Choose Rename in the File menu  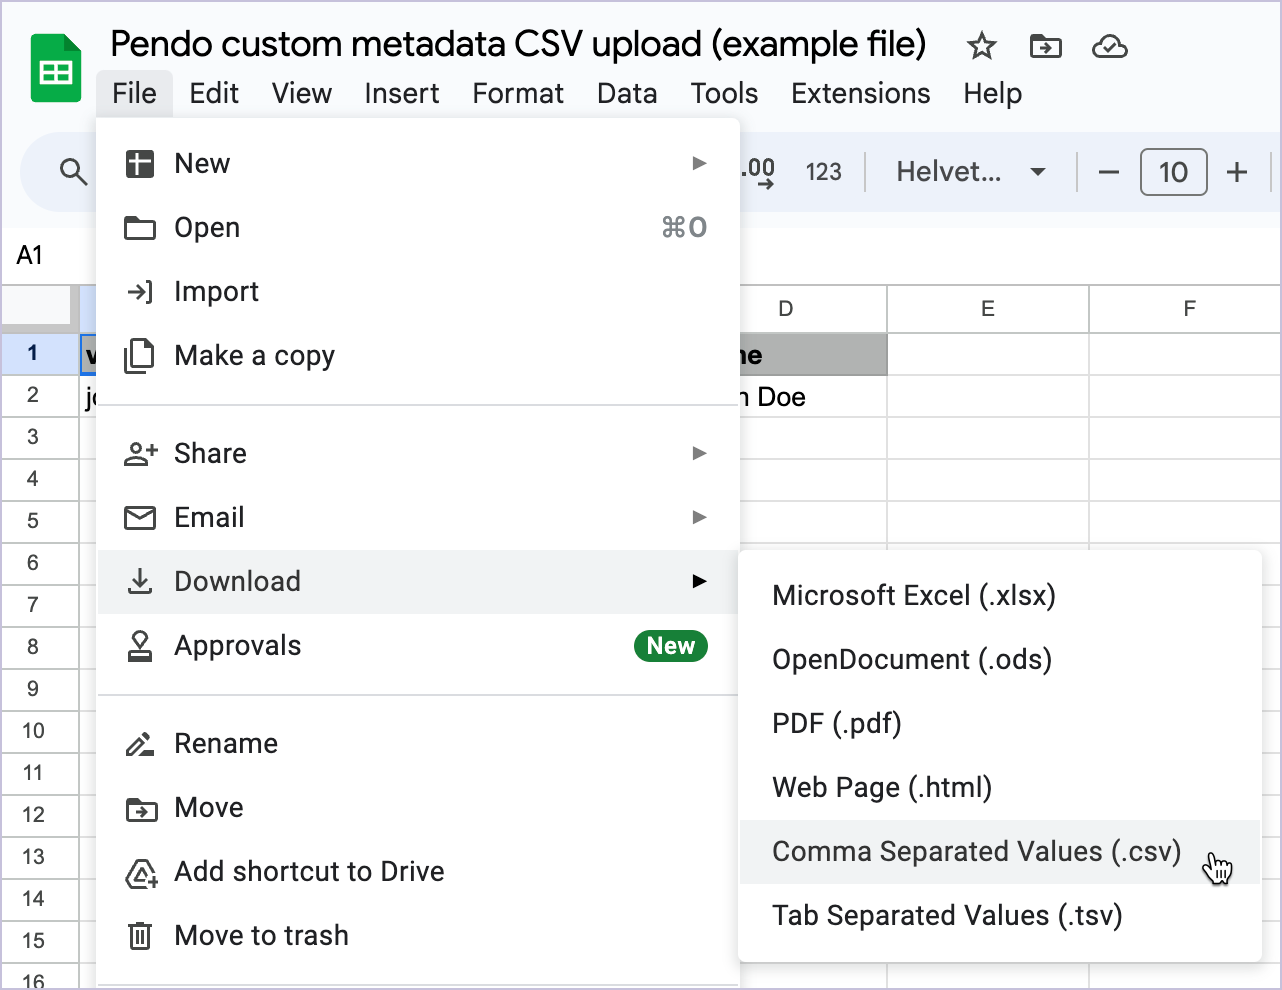tap(418, 743)
